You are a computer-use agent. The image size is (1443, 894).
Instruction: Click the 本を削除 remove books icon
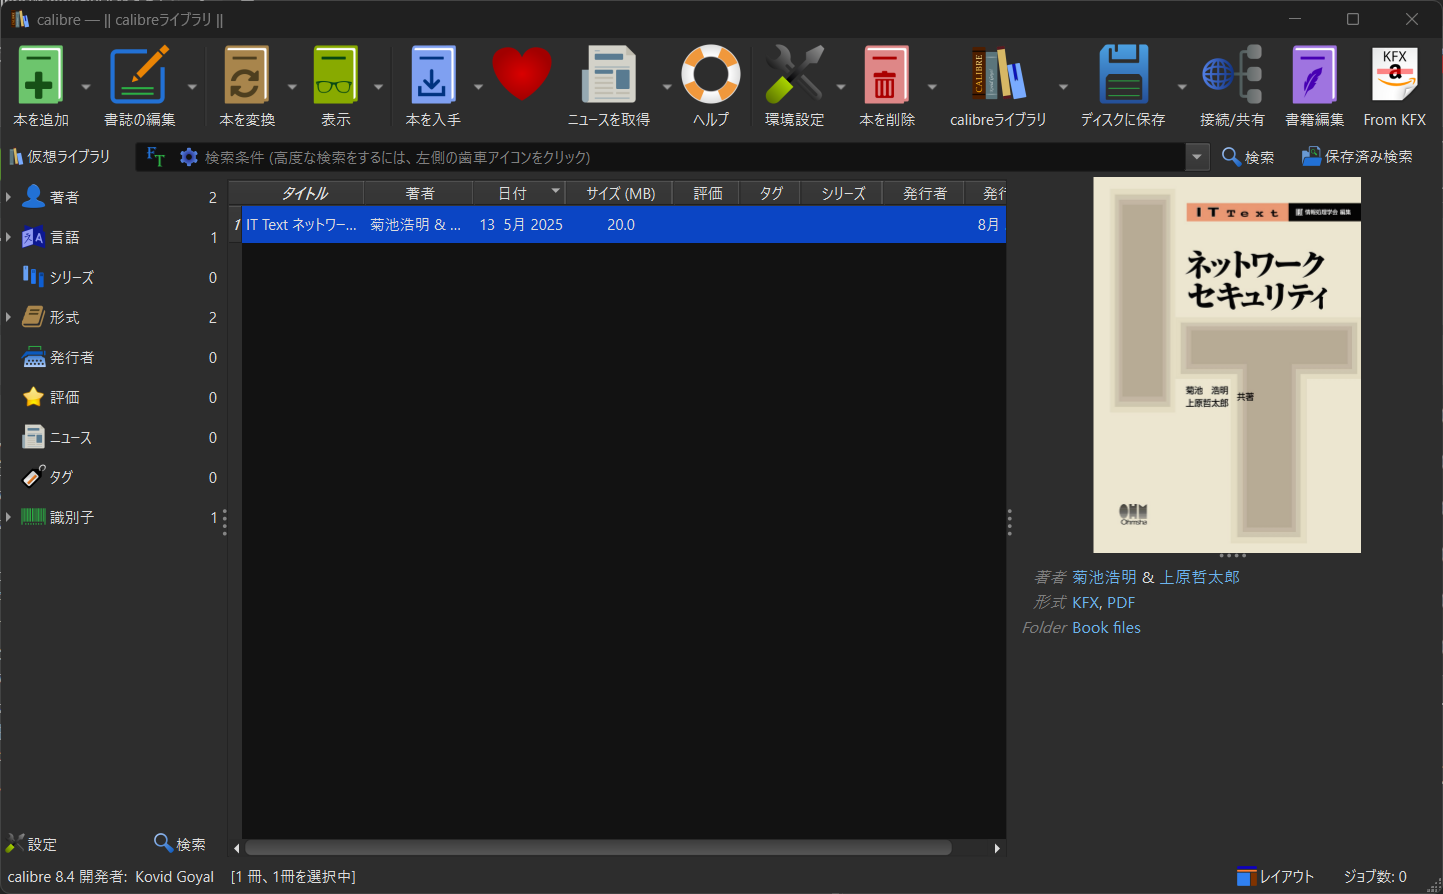coord(886,75)
